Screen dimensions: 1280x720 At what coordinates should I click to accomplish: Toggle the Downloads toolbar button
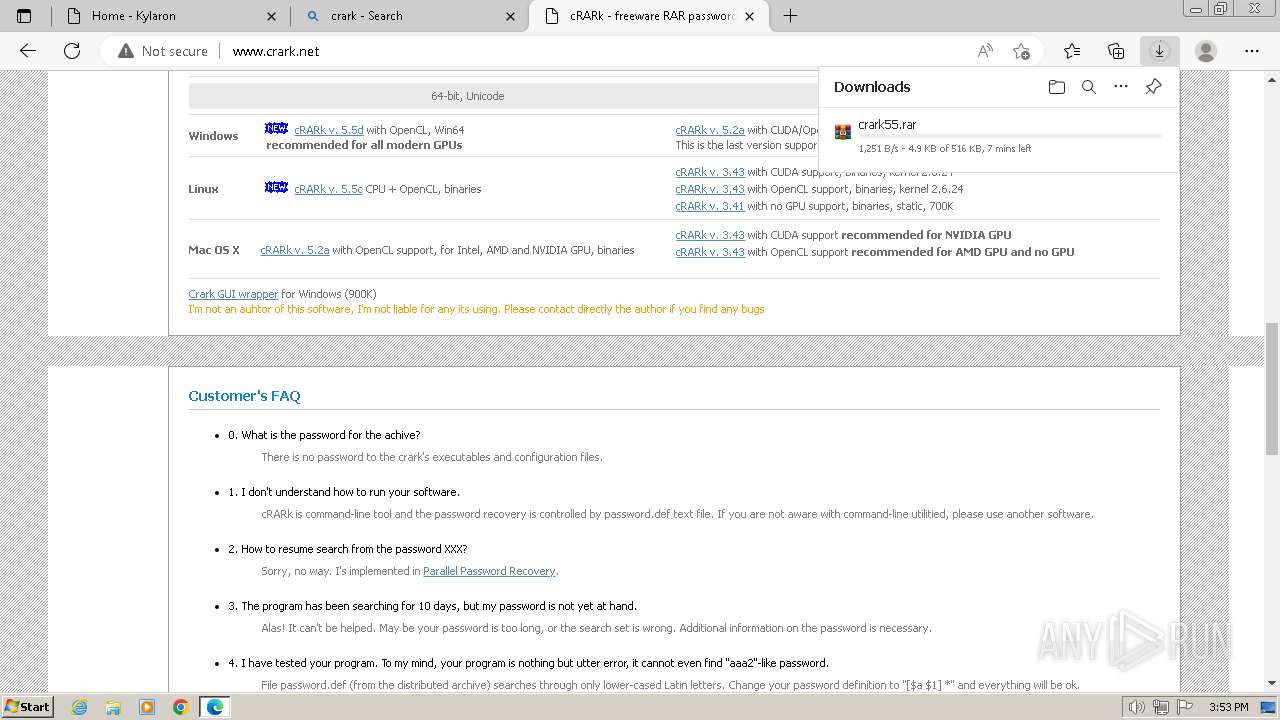point(1160,51)
